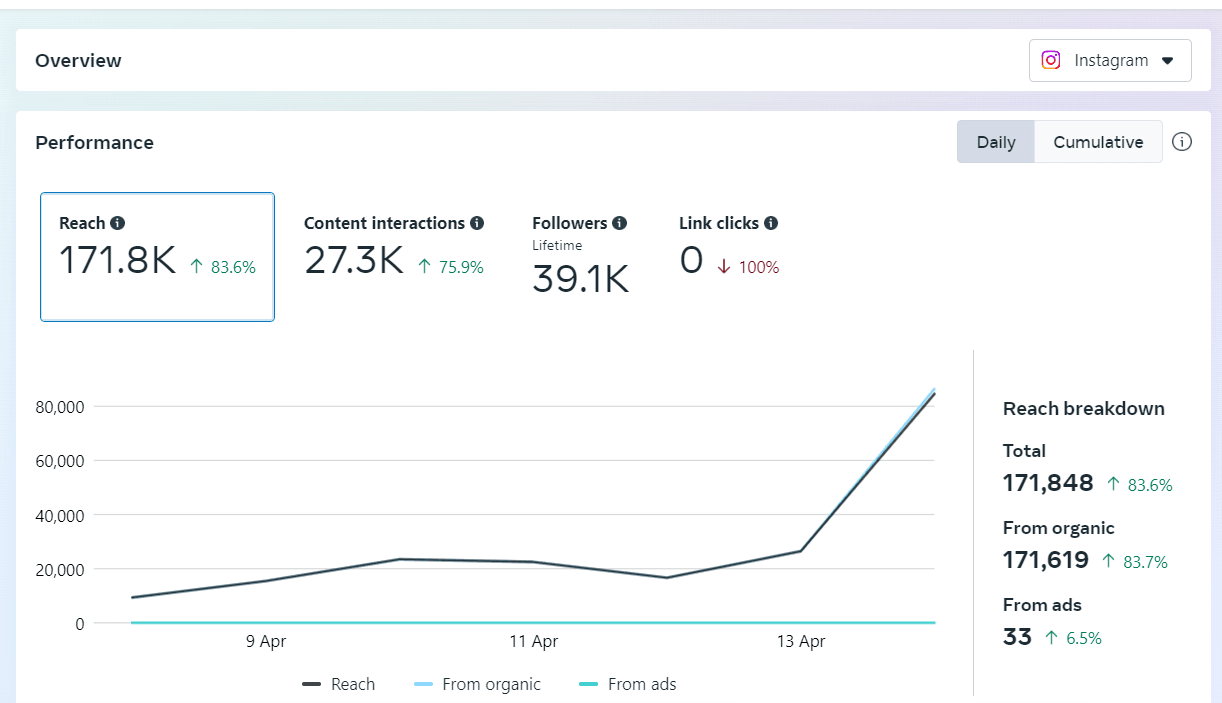The image size is (1222, 703).
Task: Select the Reach metric card
Action: [x=157, y=257]
